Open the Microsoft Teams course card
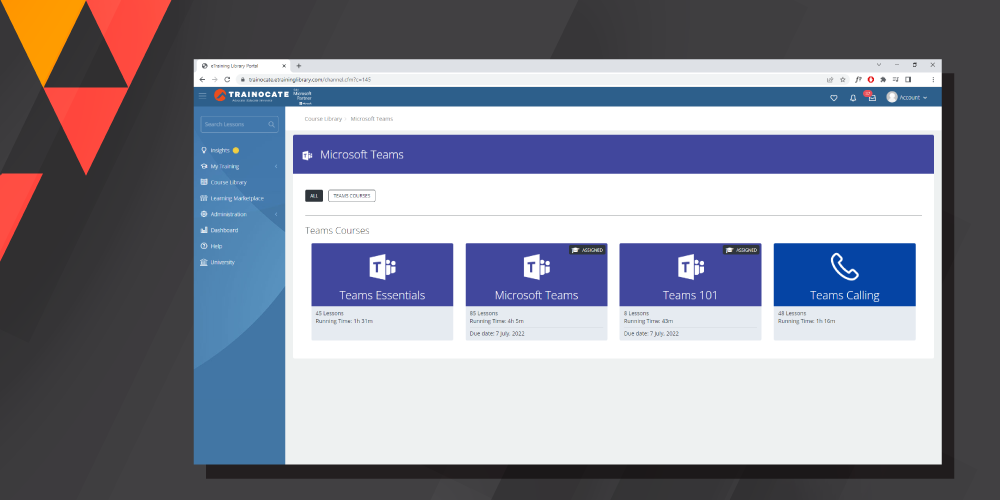This screenshot has height=500, width=1000. click(536, 291)
